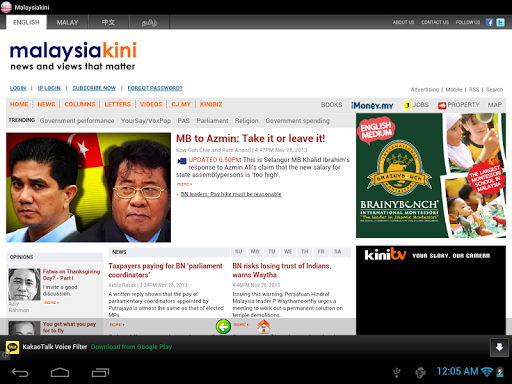Screen dimensions: 512x384
Task: Switch to the MALAY language tab
Action: (67, 22)
